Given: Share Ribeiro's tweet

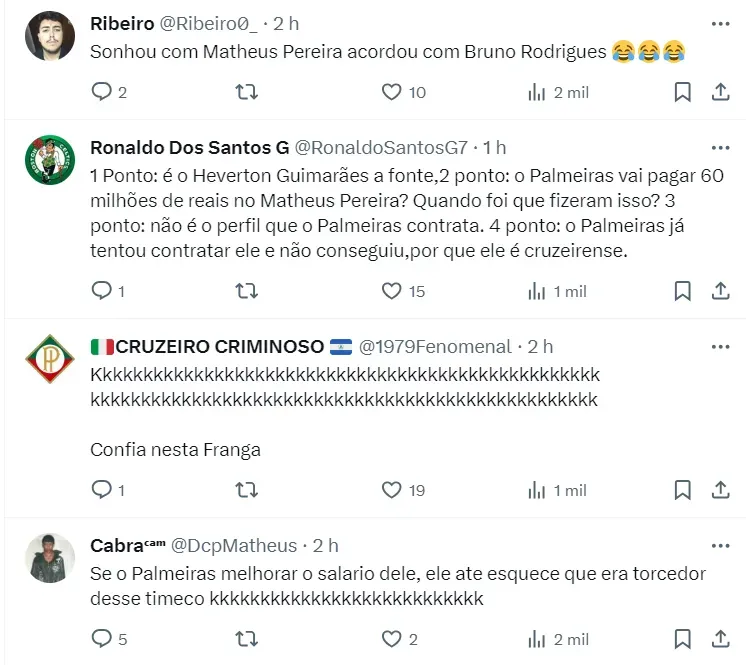Looking at the screenshot, I should click(720, 92).
